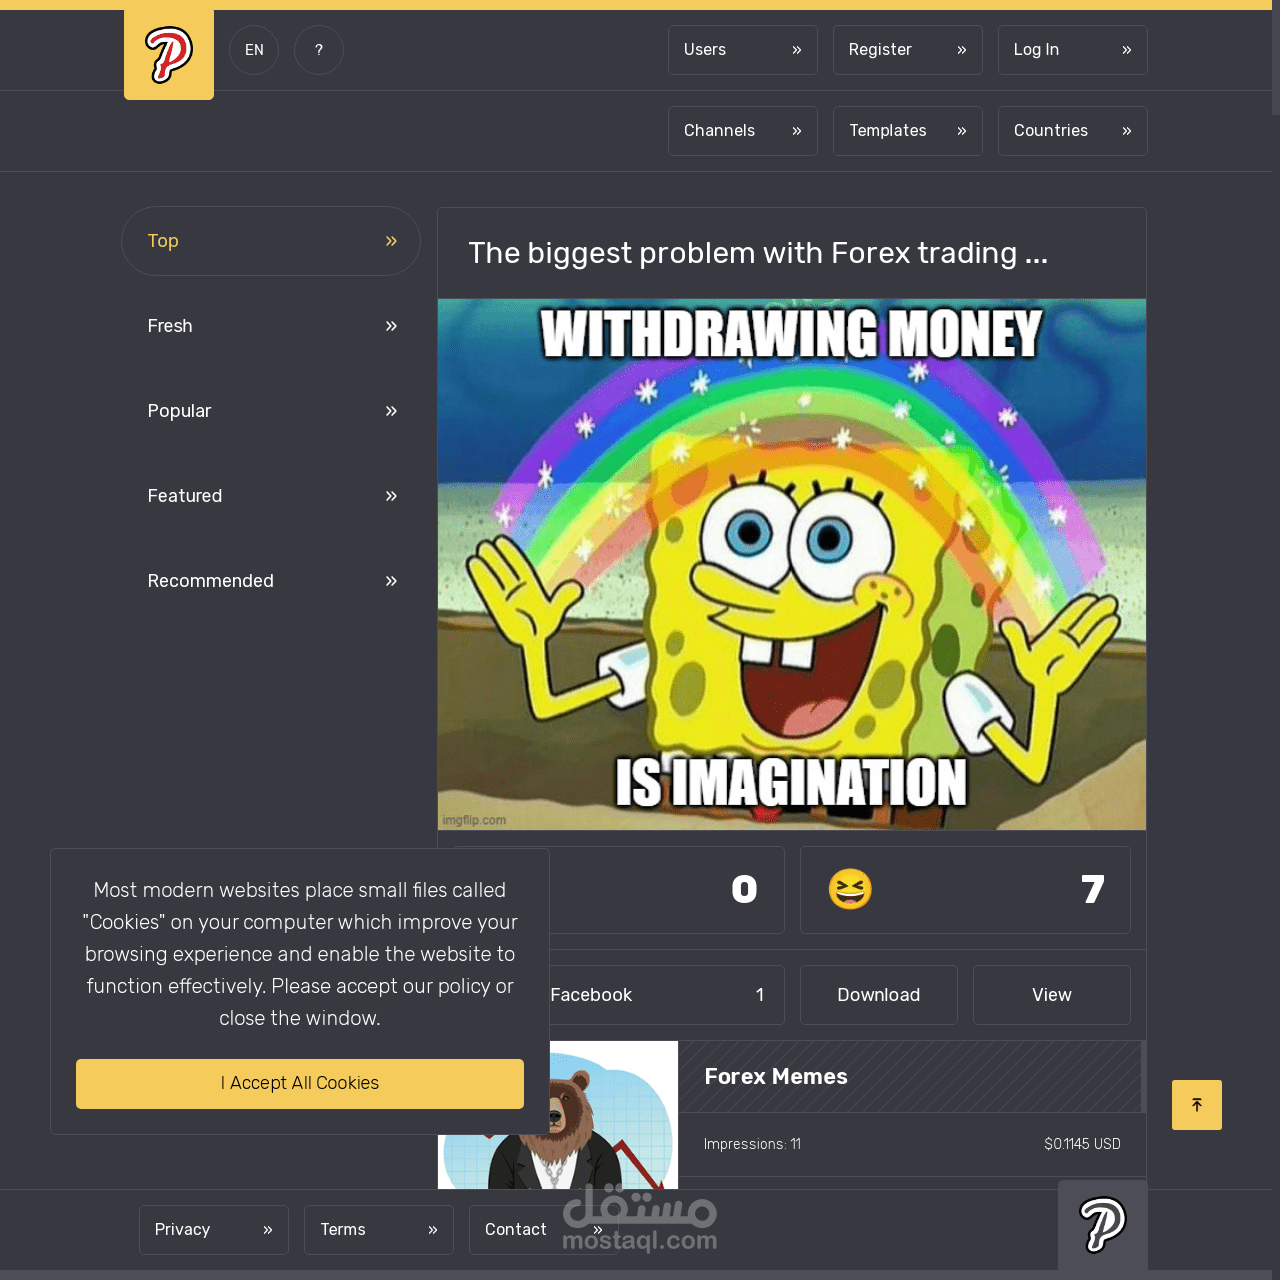
Task: Open the Log In page
Action: (x=1073, y=50)
